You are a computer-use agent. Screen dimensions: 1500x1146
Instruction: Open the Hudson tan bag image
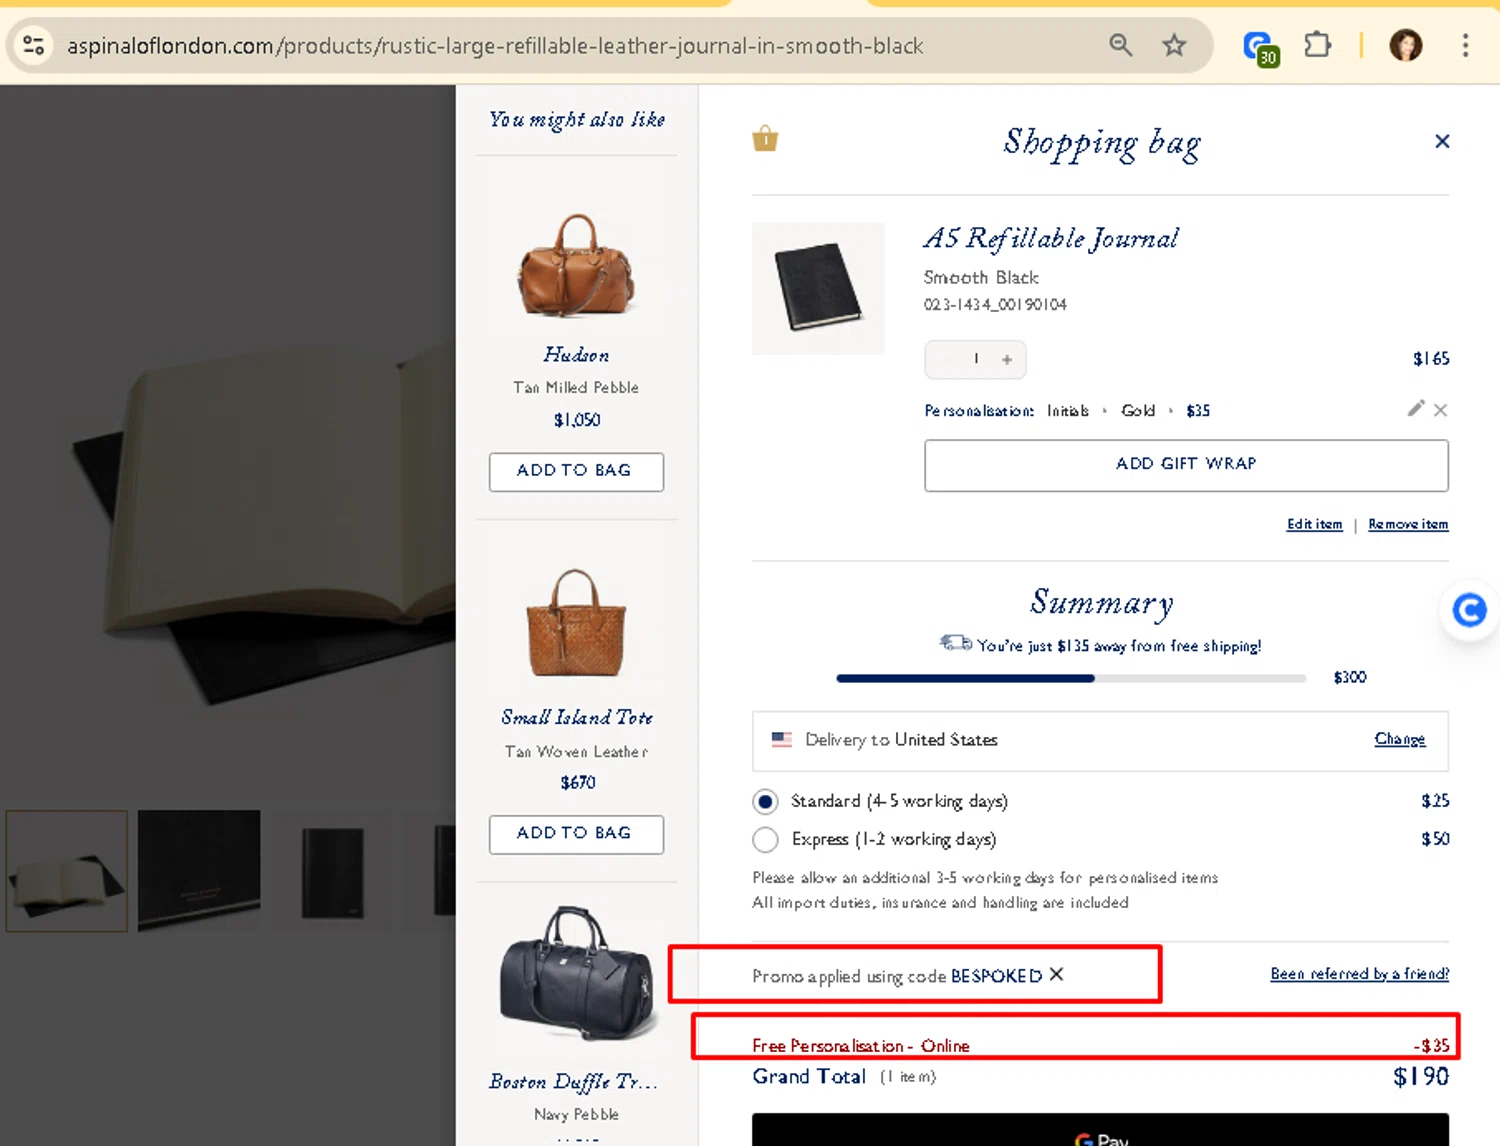576,265
